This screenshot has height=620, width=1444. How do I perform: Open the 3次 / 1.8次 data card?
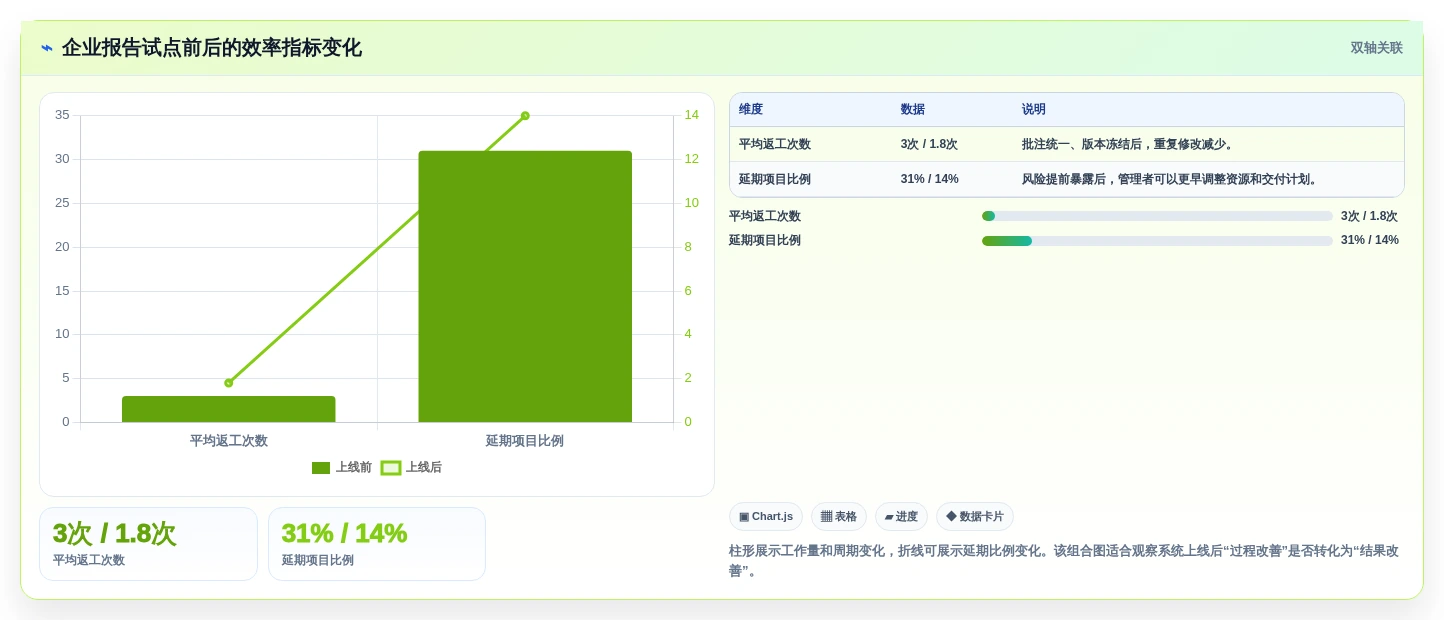(x=148, y=544)
